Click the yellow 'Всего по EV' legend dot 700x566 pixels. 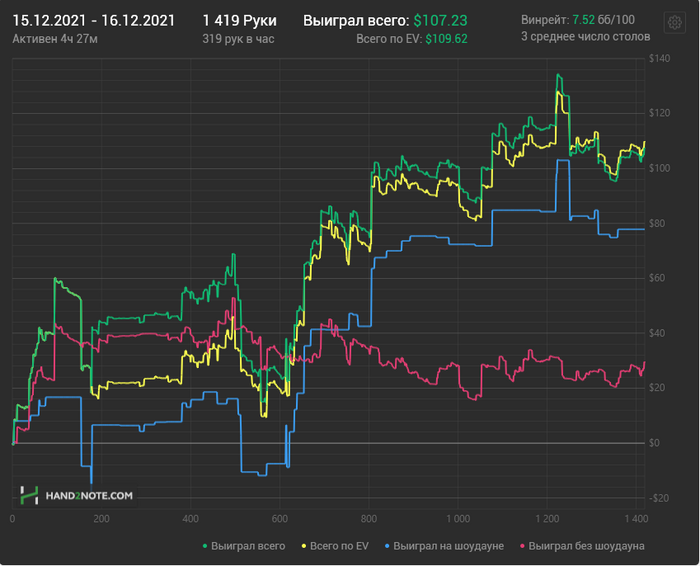point(304,546)
